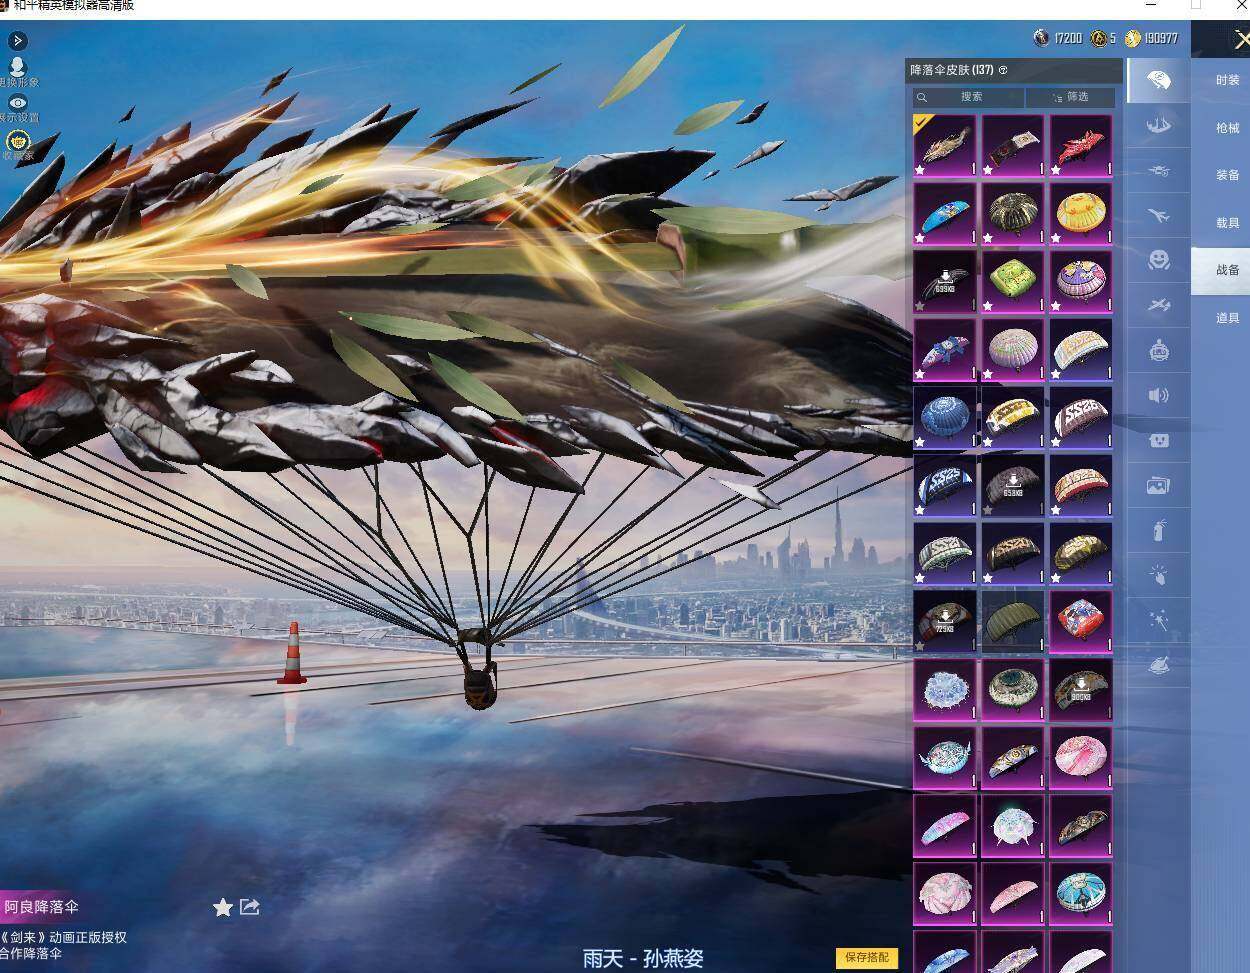Download the 658KB parachute skin
This screenshot has width=1250, height=973.
pos(1013,485)
